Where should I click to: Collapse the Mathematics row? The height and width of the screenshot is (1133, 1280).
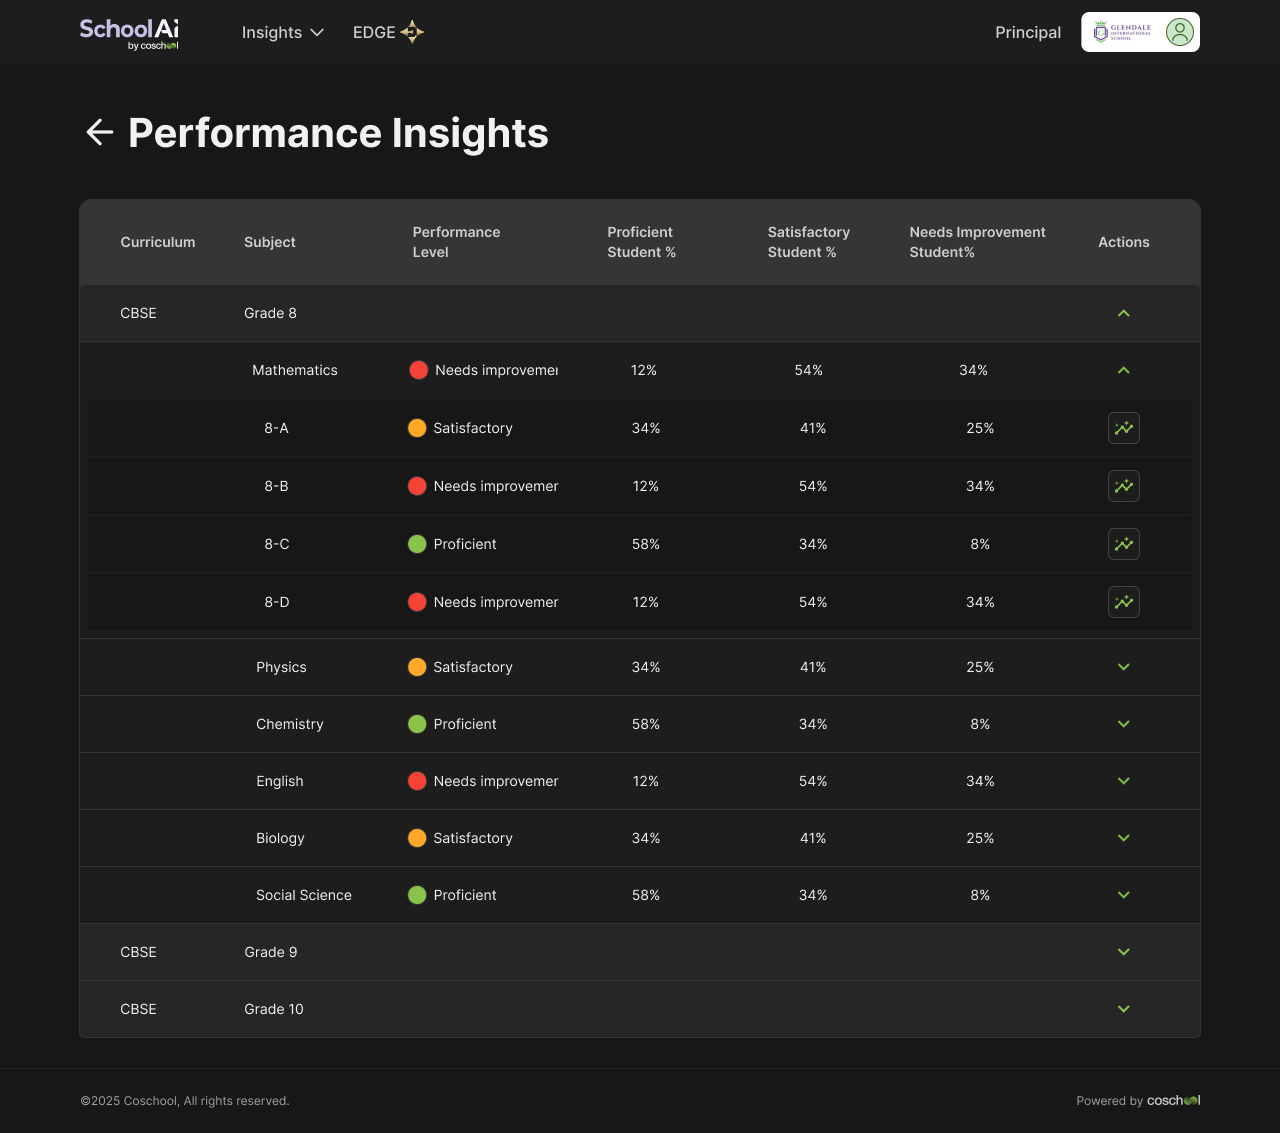pyautogui.click(x=1124, y=370)
